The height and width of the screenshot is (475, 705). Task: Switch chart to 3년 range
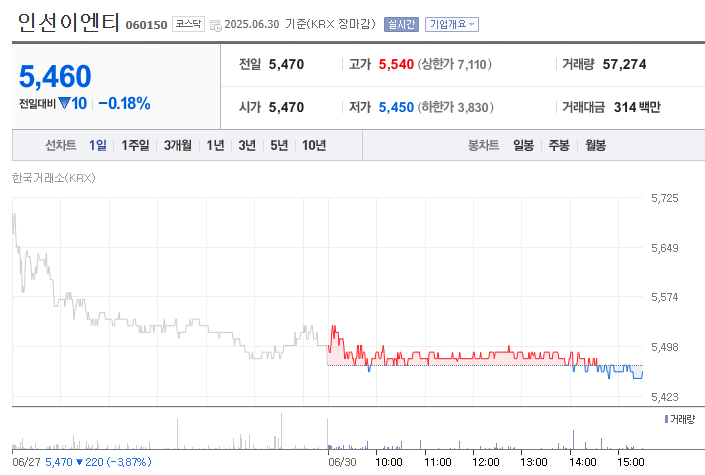pyautogui.click(x=247, y=145)
